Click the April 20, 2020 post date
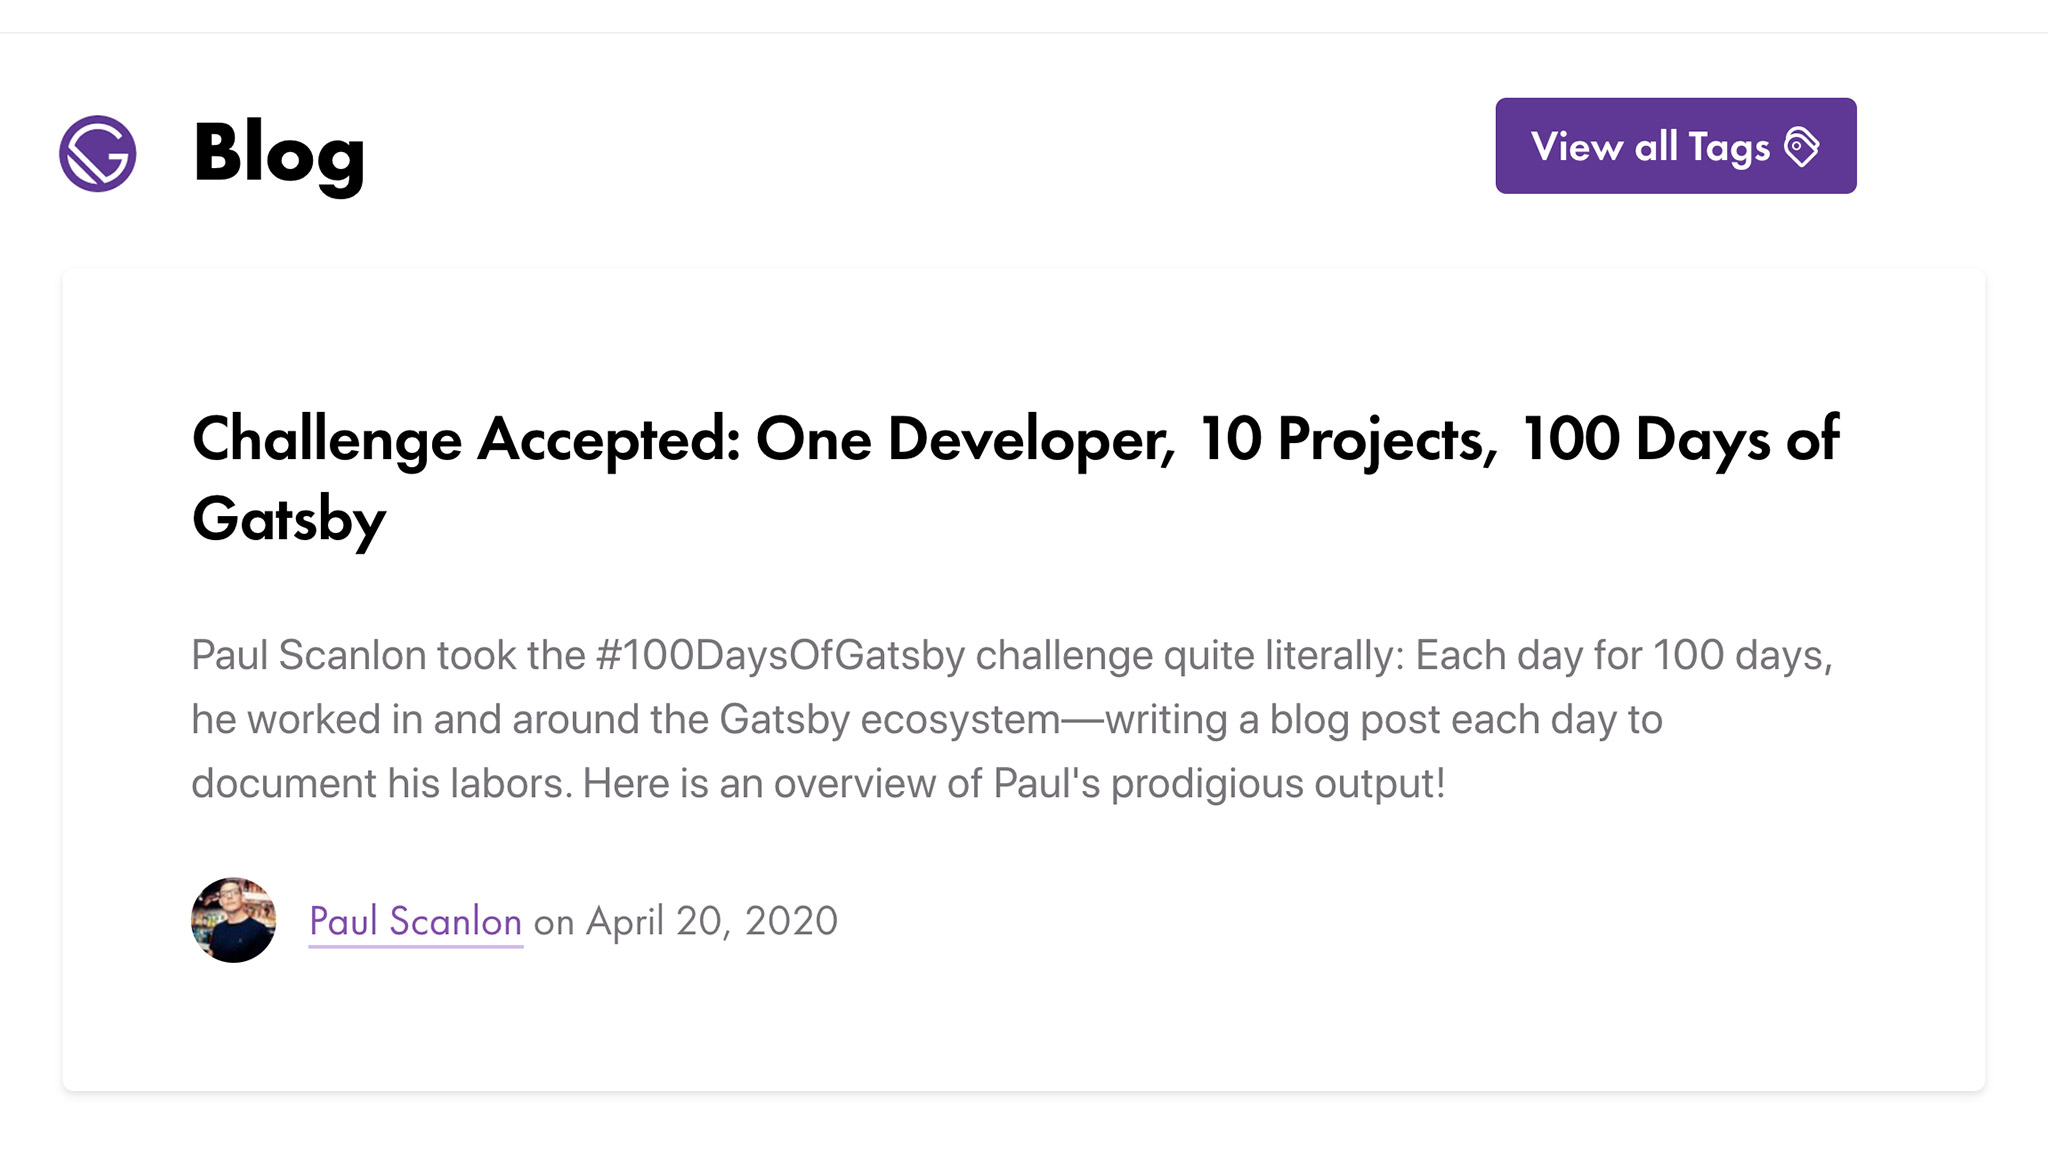The width and height of the screenshot is (2048, 1152). tap(711, 921)
